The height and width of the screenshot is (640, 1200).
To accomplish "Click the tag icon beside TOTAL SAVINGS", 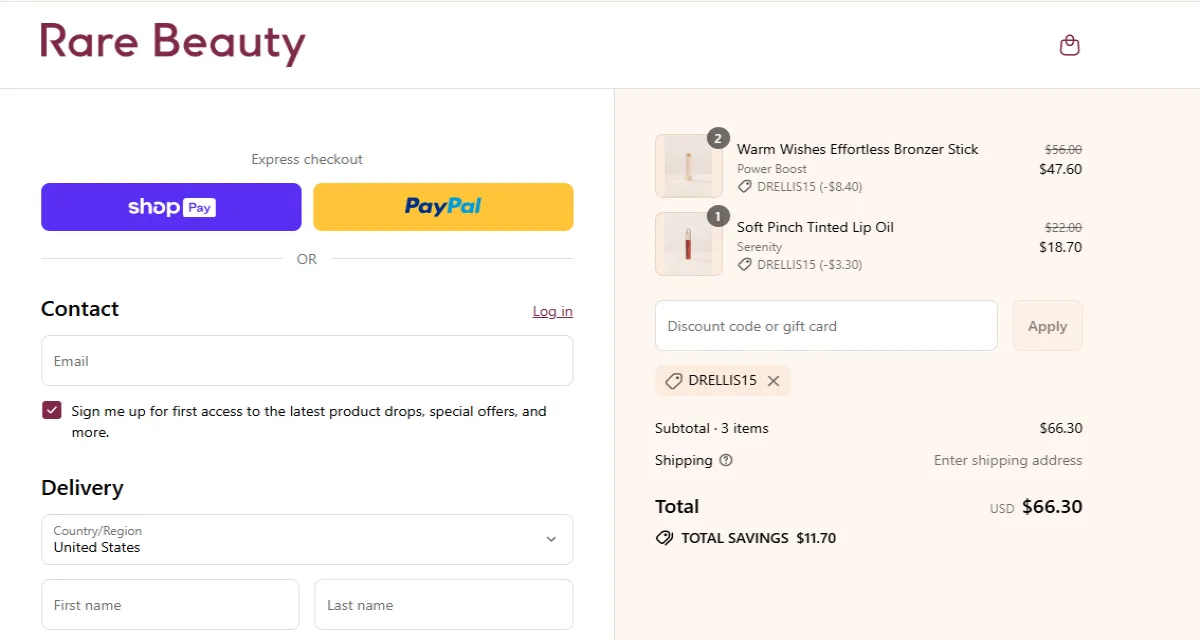I will (x=664, y=538).
